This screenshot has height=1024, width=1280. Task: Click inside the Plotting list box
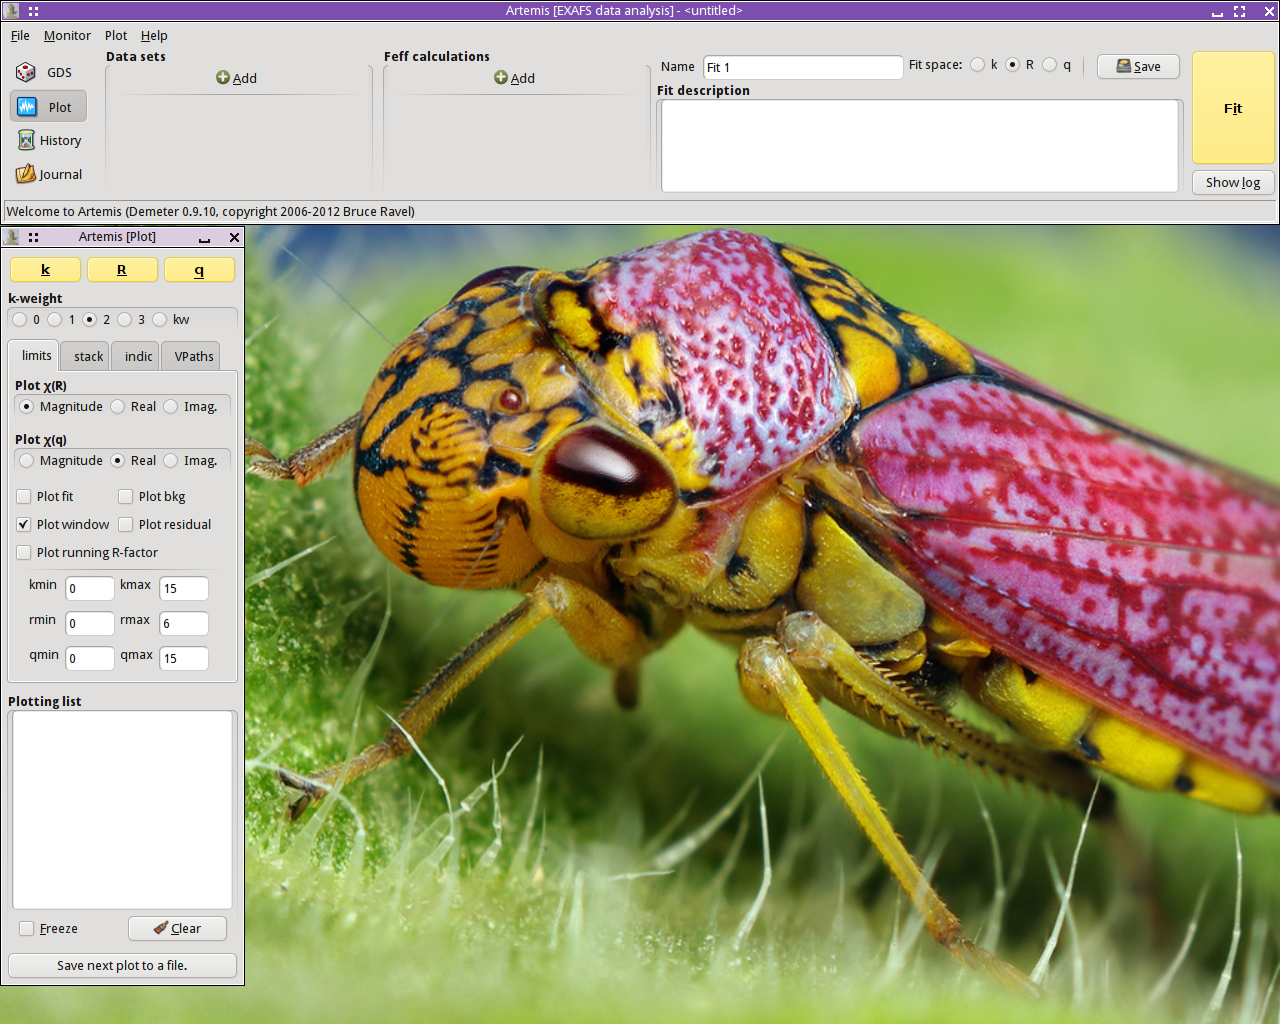point(122,810)
